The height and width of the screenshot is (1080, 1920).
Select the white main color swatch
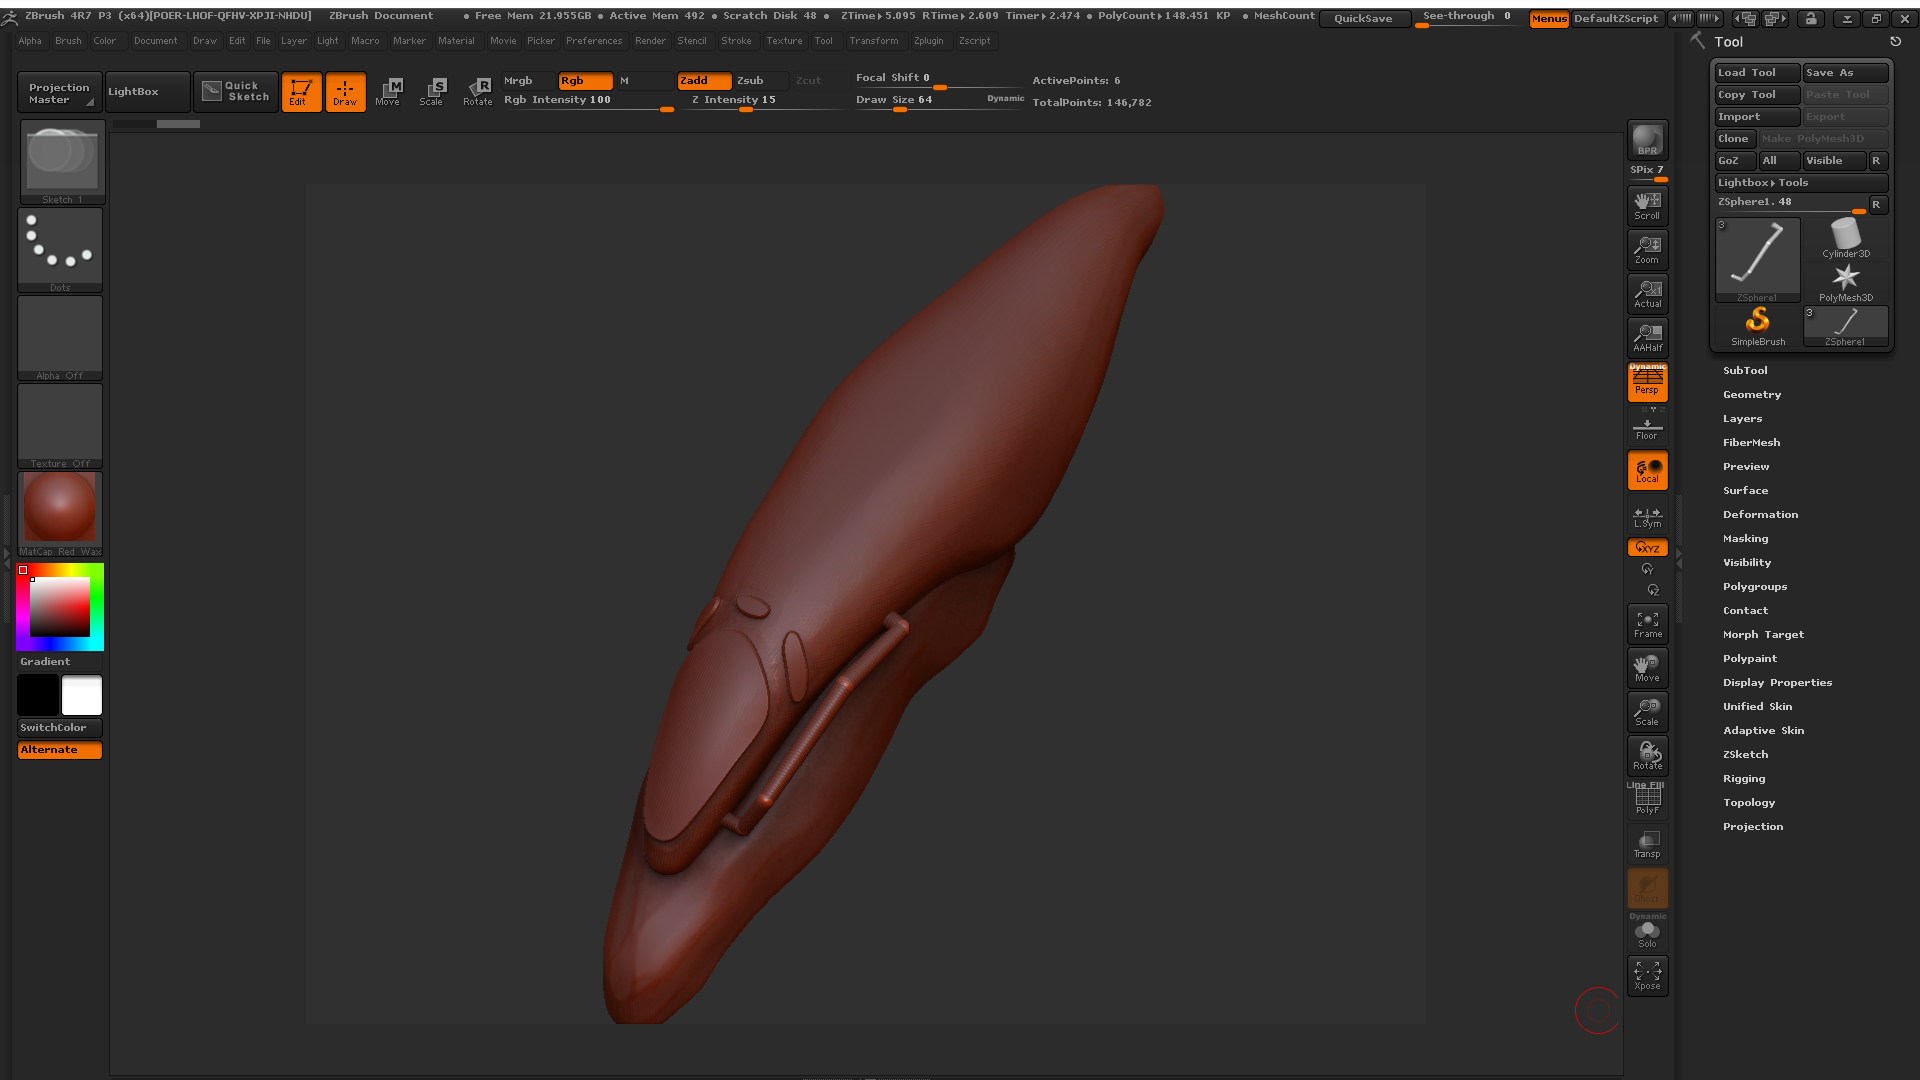click(82, 695)
